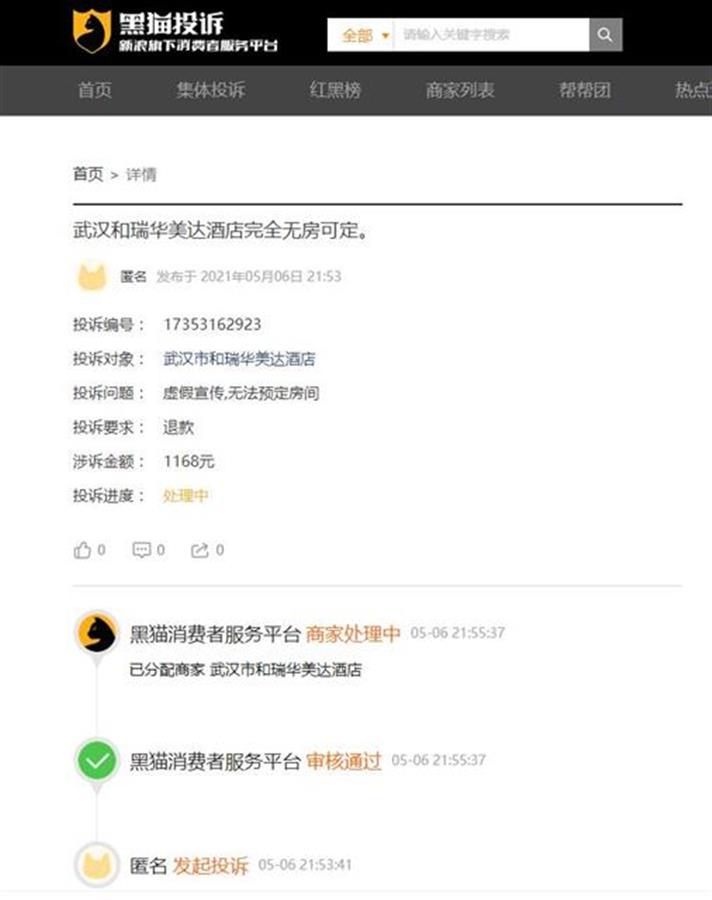This screenshot has width=712, height=900.
Task: Click anonymous user cat avatar near title
Action: (x=92, y=277)
